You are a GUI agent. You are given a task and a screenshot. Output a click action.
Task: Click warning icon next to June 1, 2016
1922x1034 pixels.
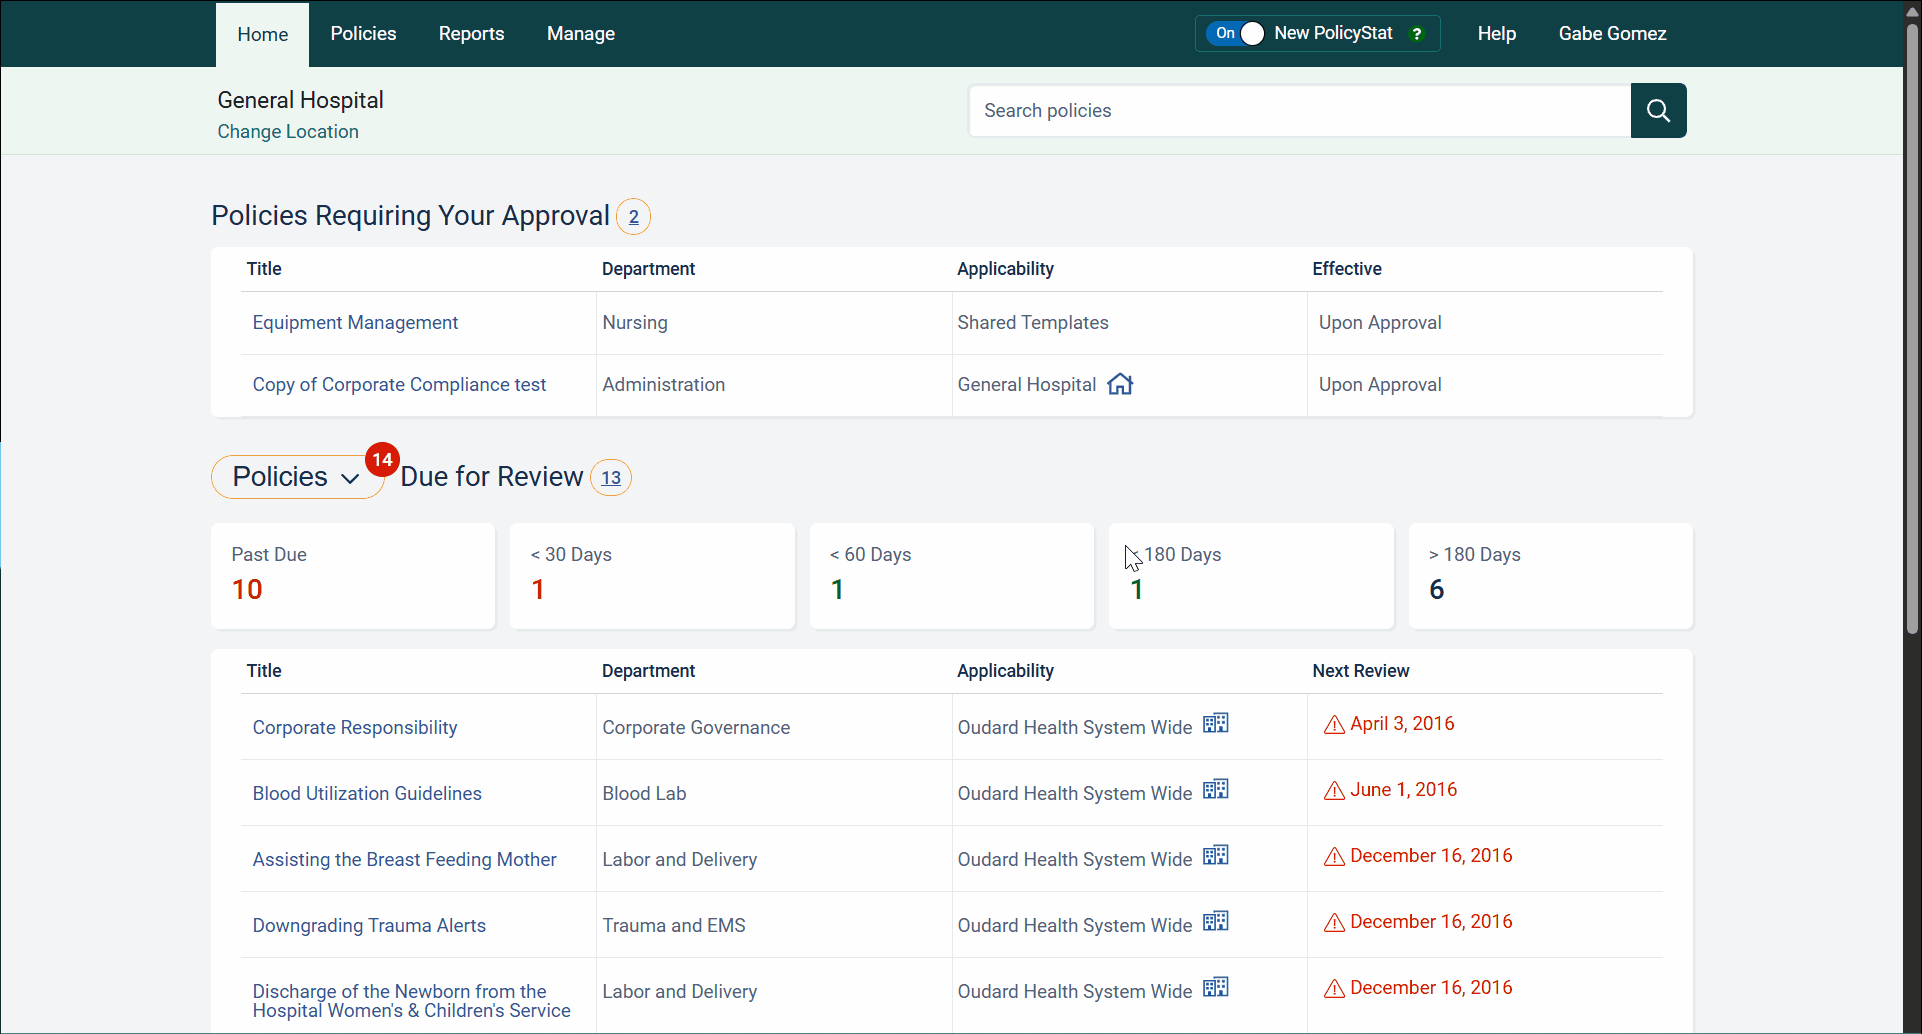point(1334,791)
